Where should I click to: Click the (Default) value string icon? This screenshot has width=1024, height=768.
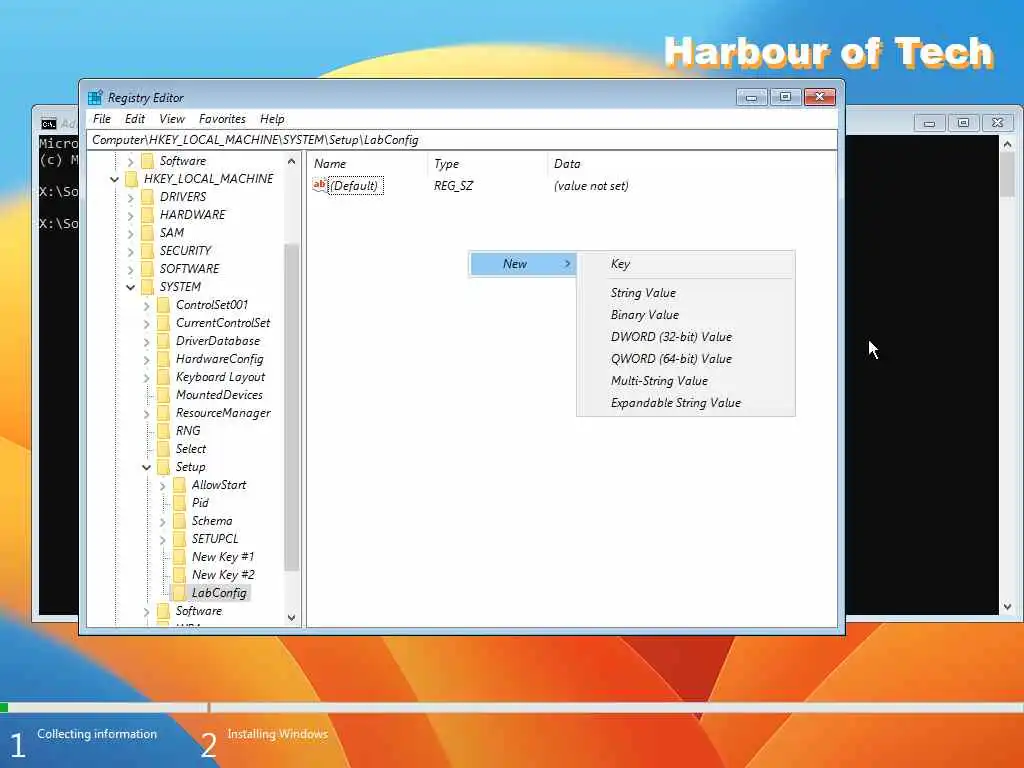point(319,185)
